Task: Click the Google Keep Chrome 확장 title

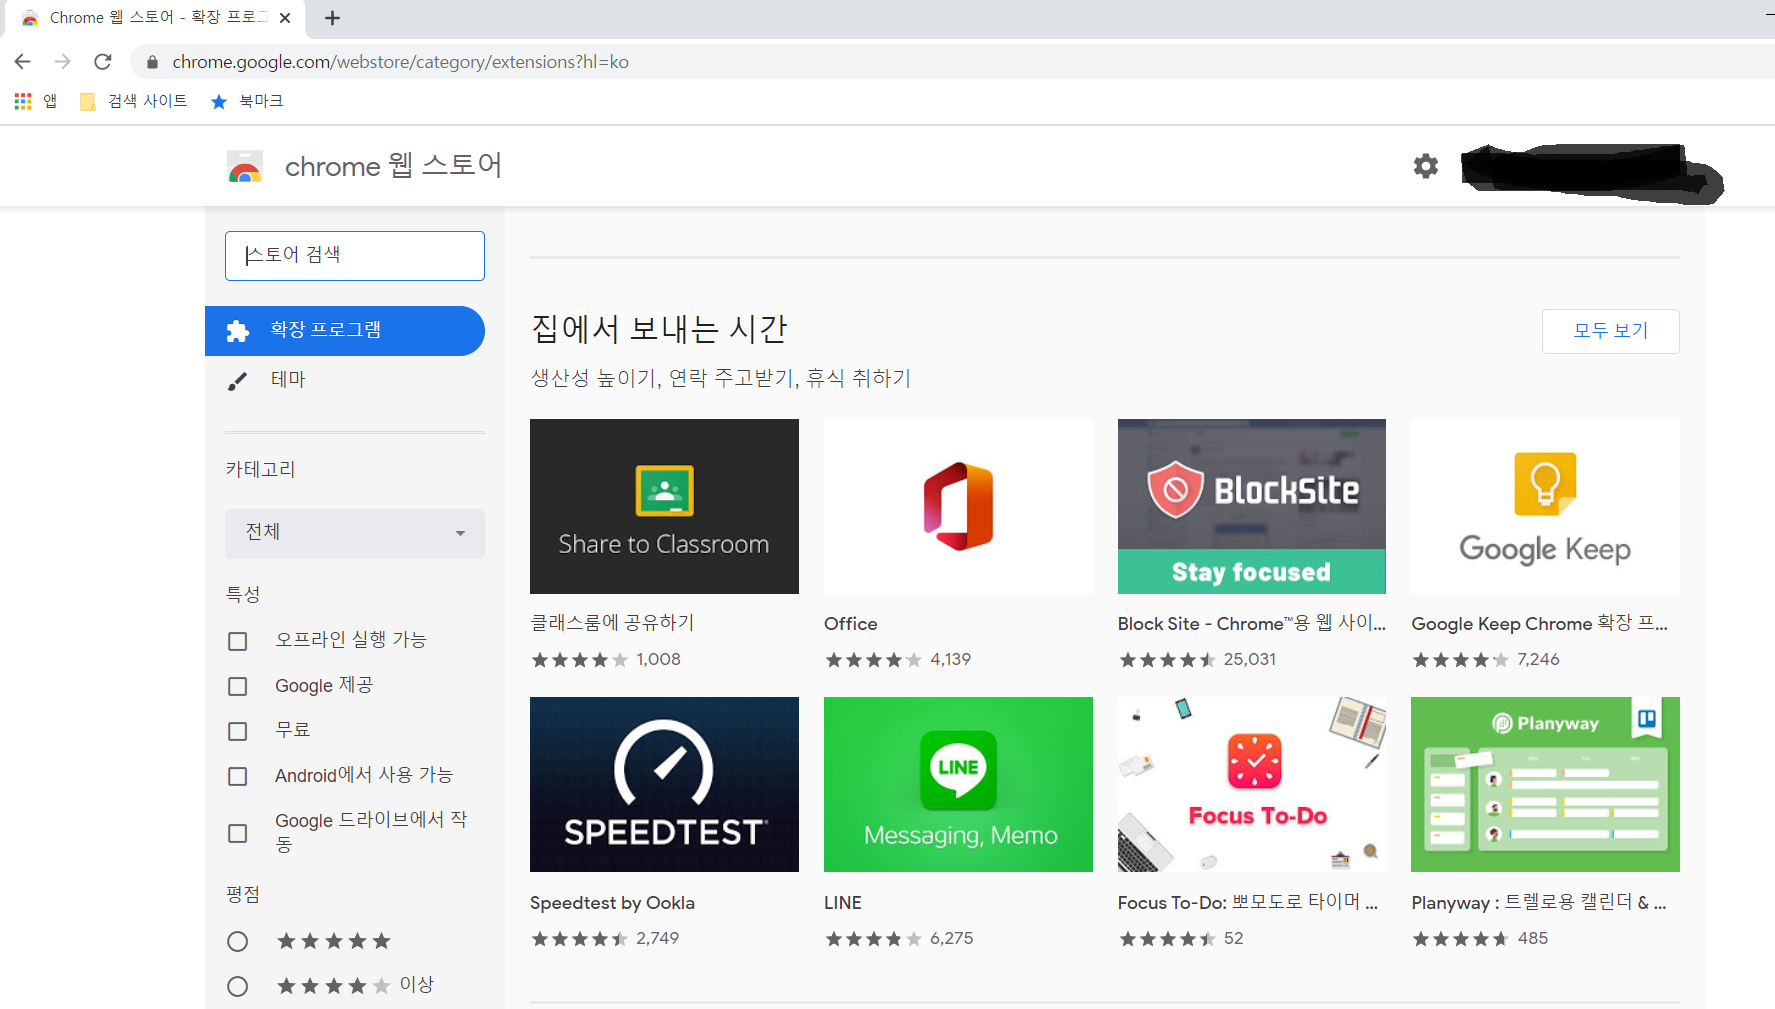Action: click(1540, 623)
